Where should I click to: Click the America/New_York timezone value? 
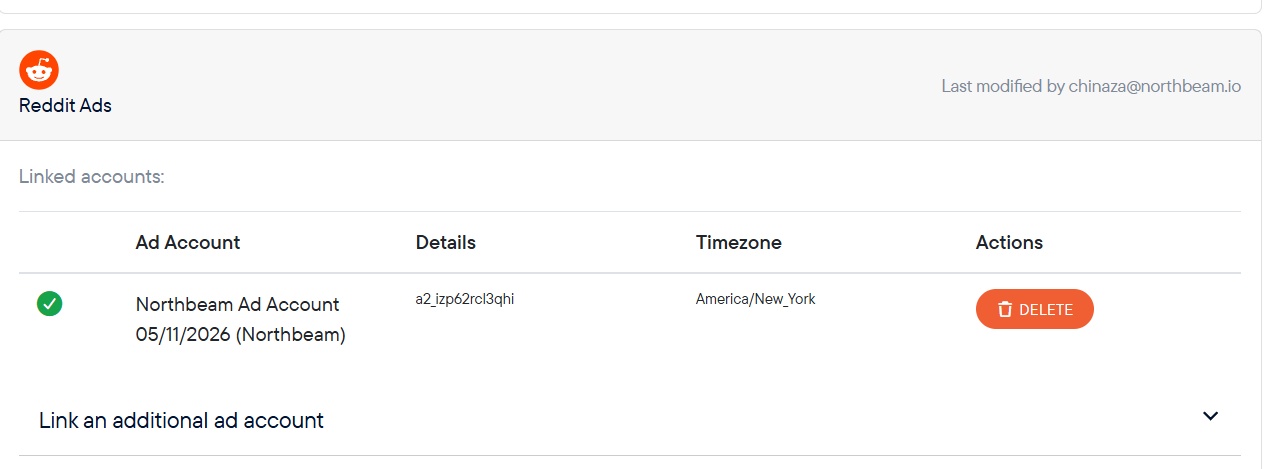(x=755, y=299)
